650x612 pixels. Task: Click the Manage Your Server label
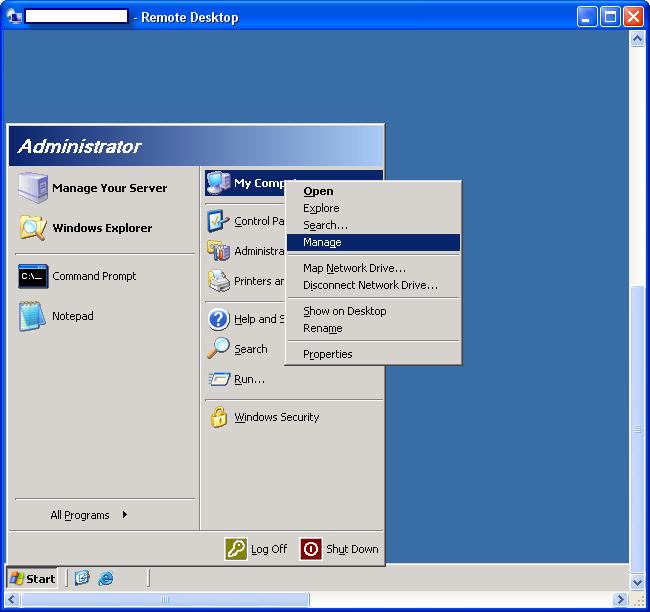(109, 188)
